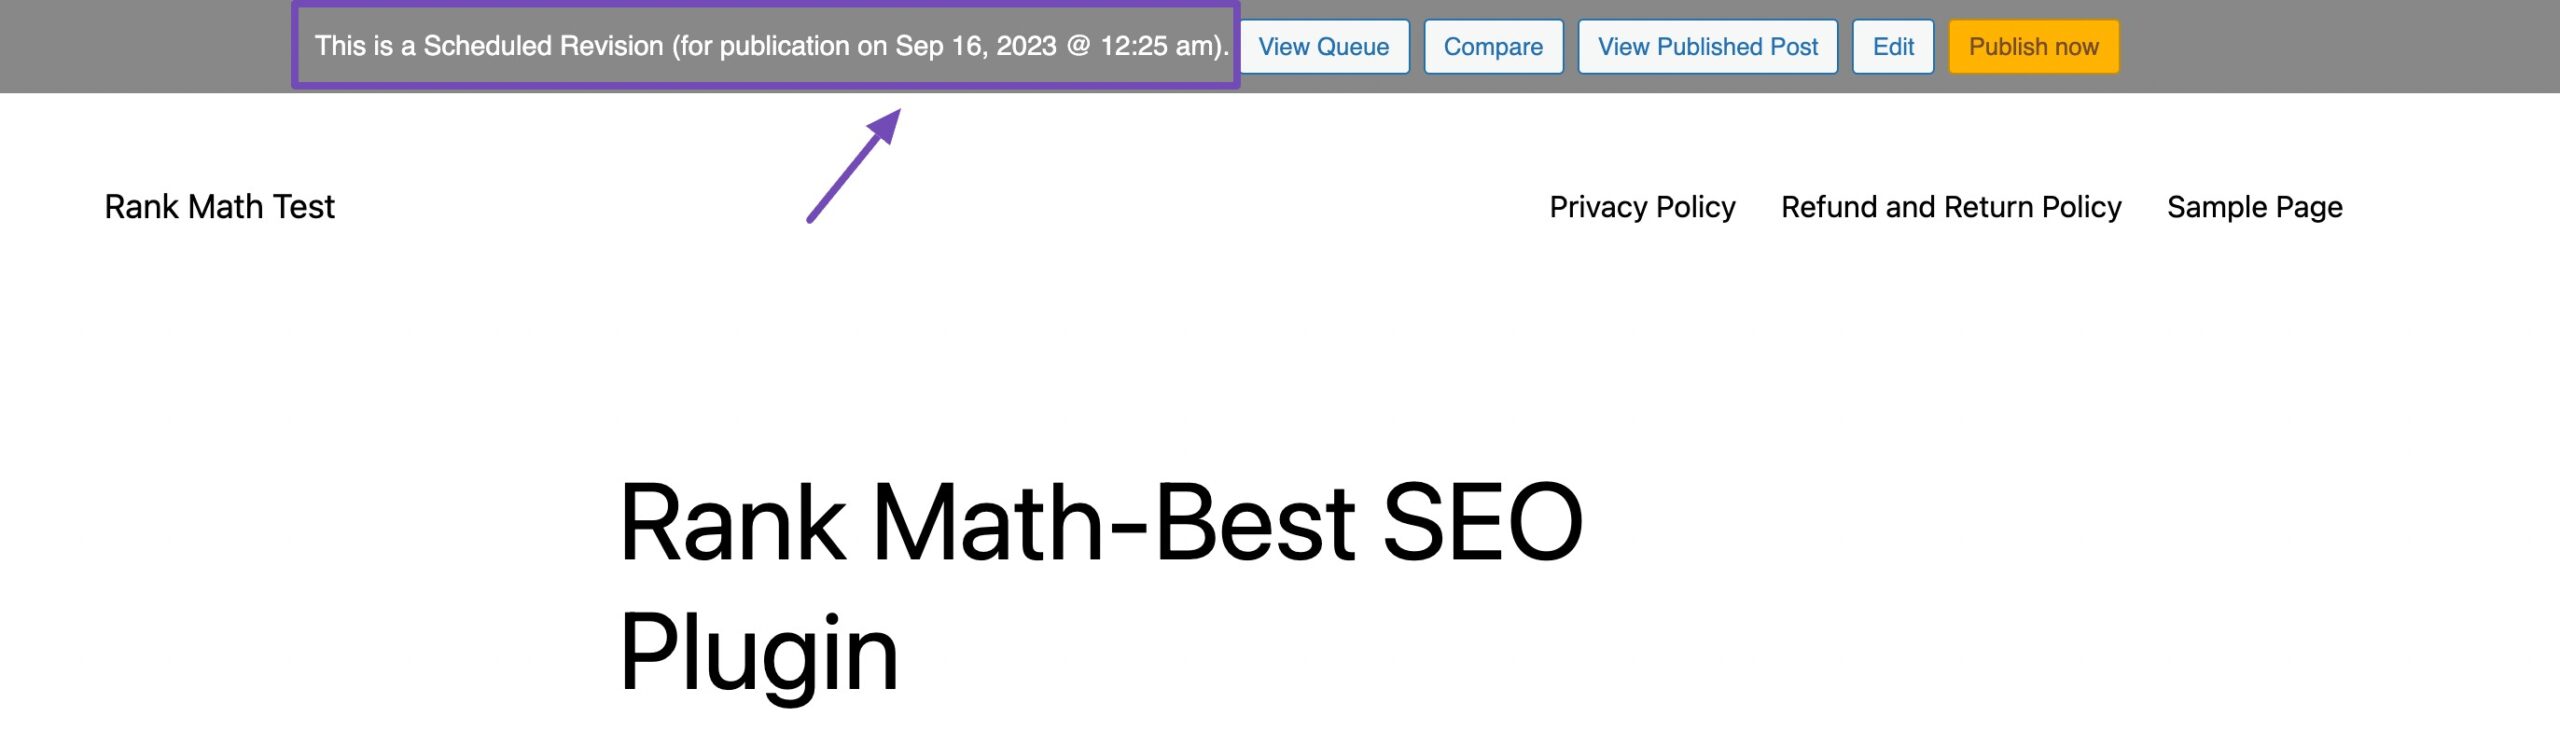Publish the scheduled revision now
This screenshot has width=2560, height=744.
(2033, 47)
